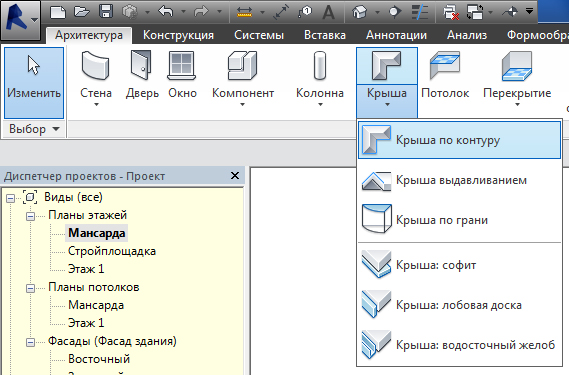The height and width of the screenshot is (375, 569).
Task: Click the Section tool icon
Action: coord(394,12)
